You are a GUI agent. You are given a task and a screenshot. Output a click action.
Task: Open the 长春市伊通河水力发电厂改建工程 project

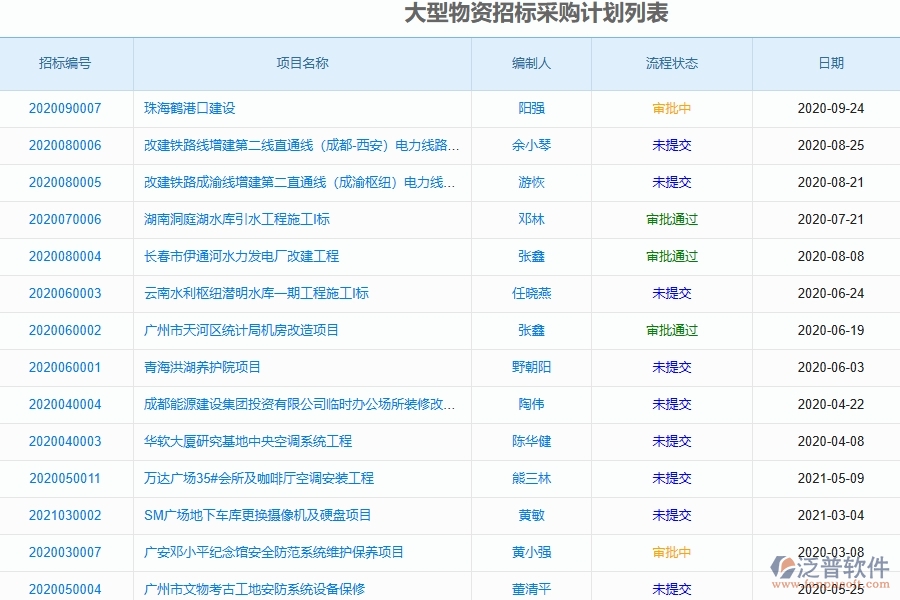click(238, 256)
